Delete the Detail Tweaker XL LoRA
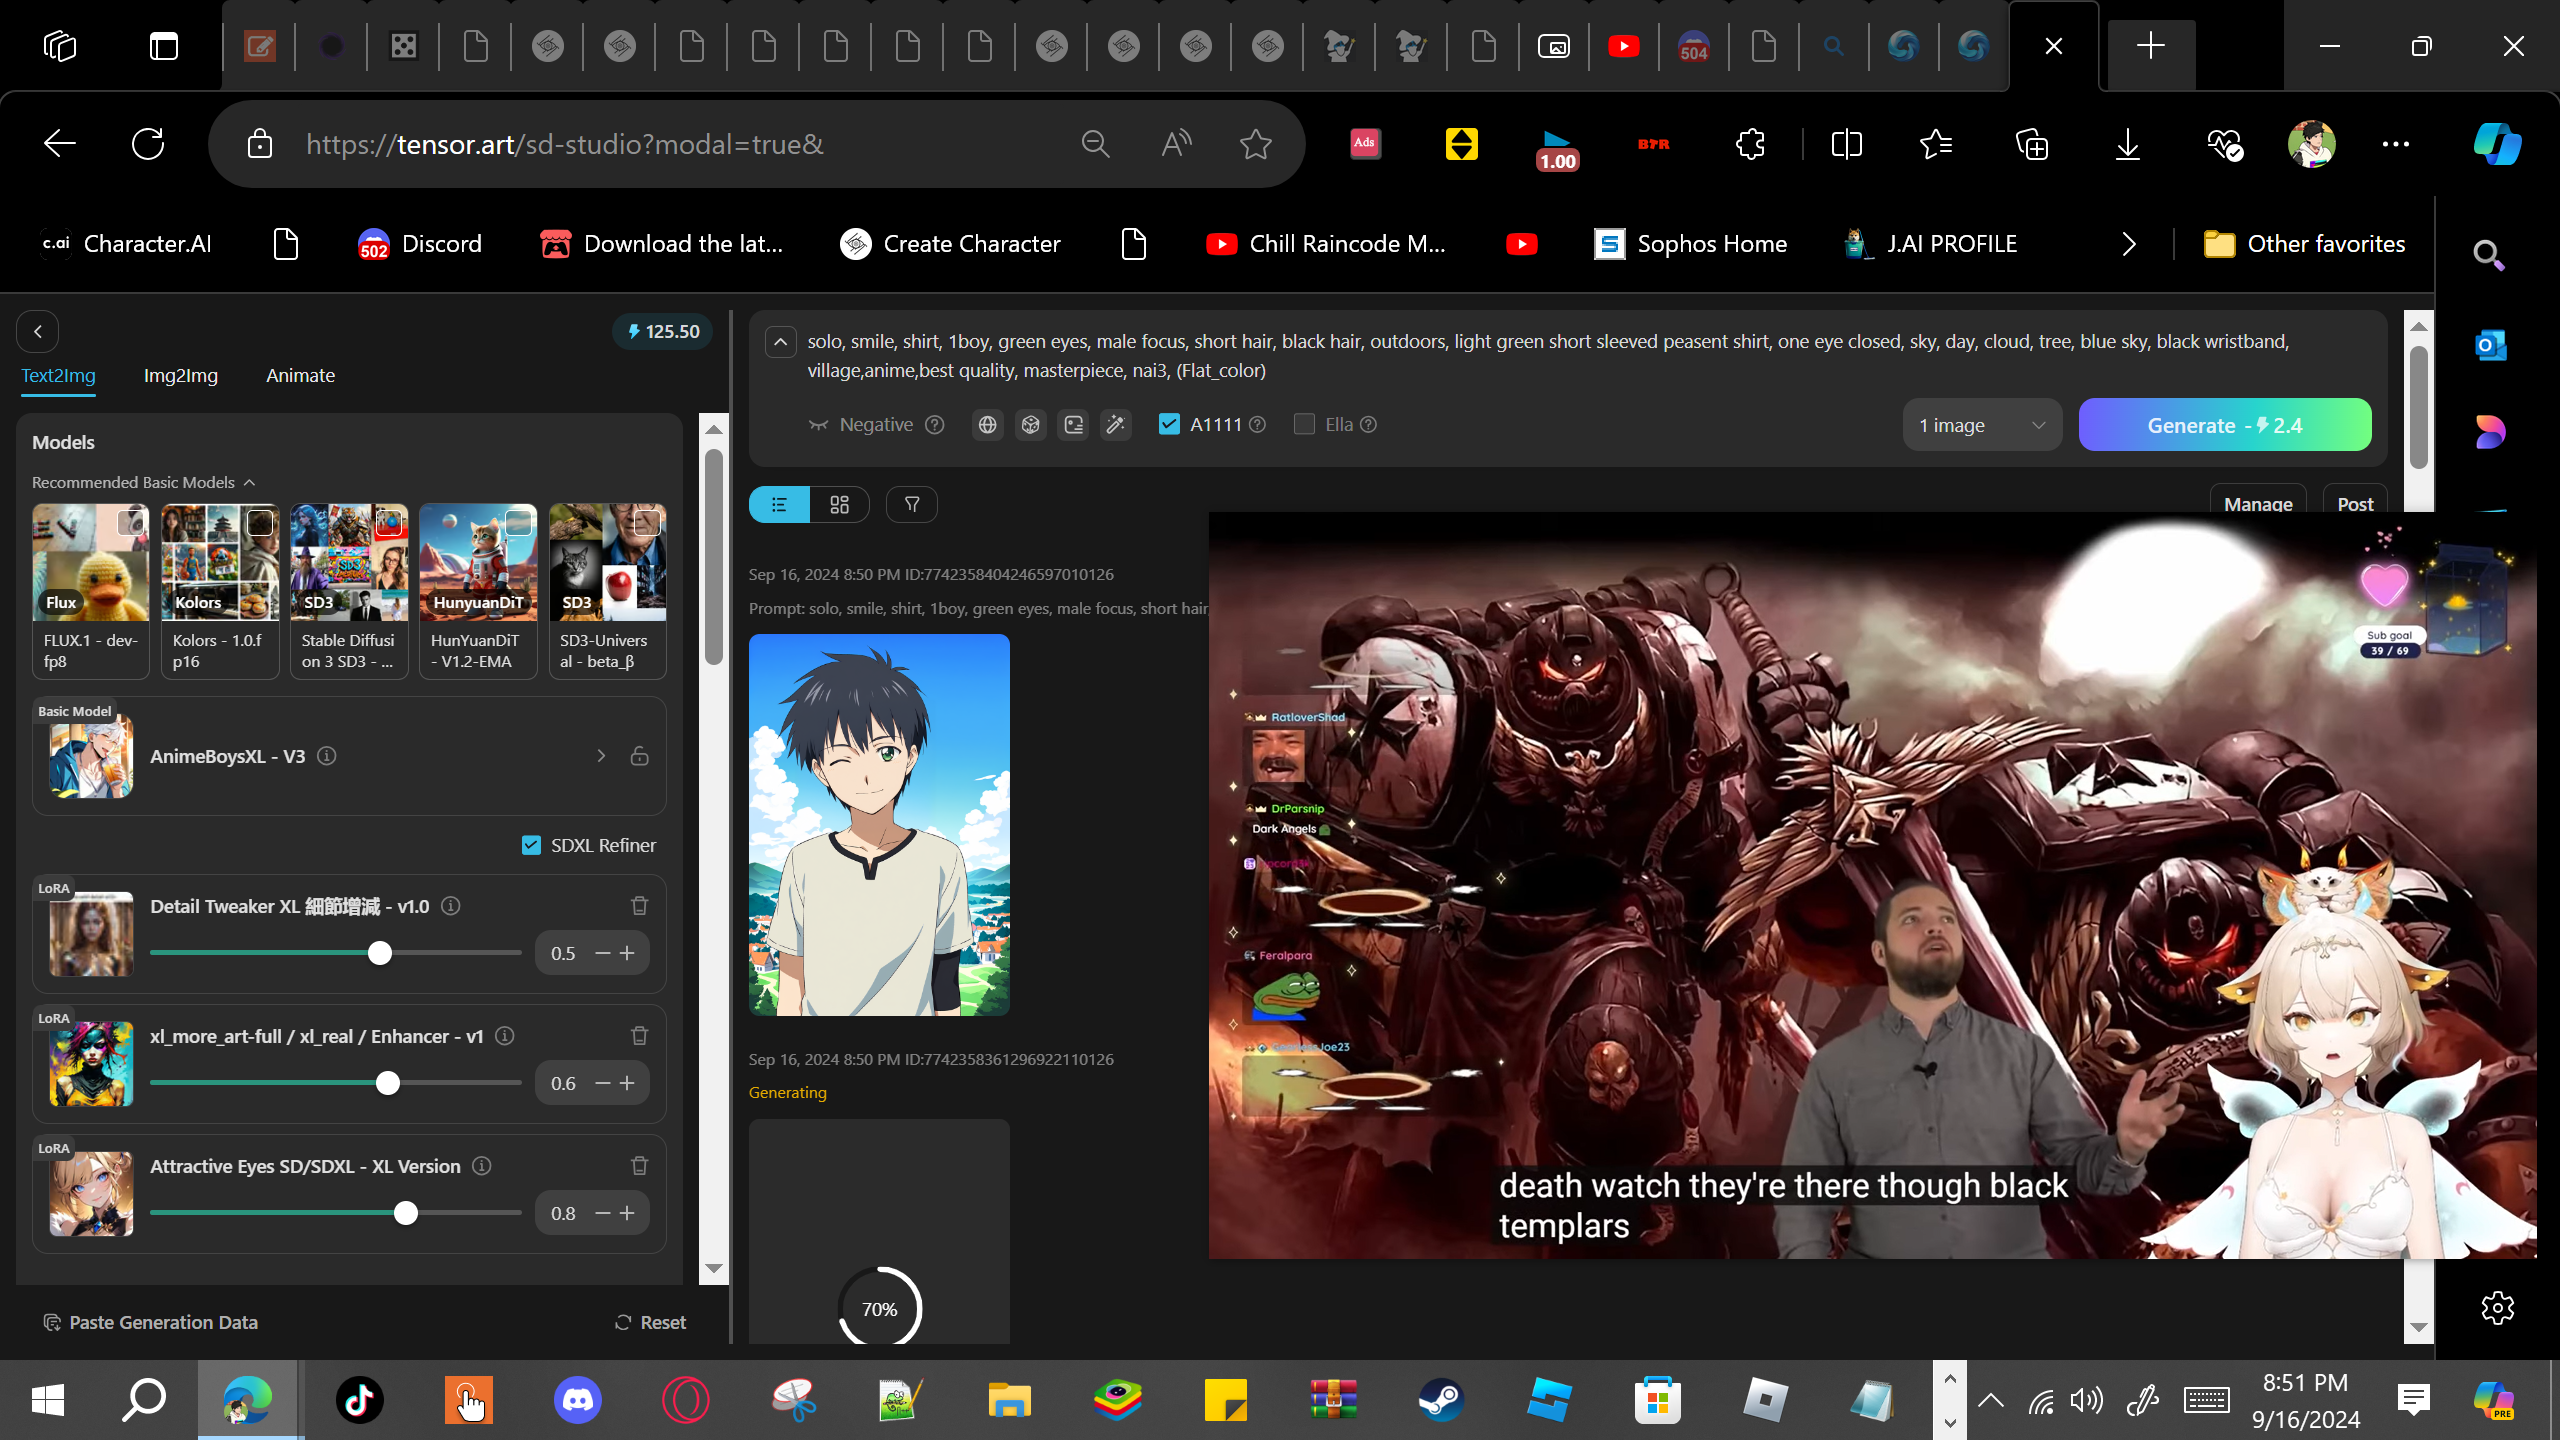Screen dimensions: 2560x1440 tap(640, 906)
